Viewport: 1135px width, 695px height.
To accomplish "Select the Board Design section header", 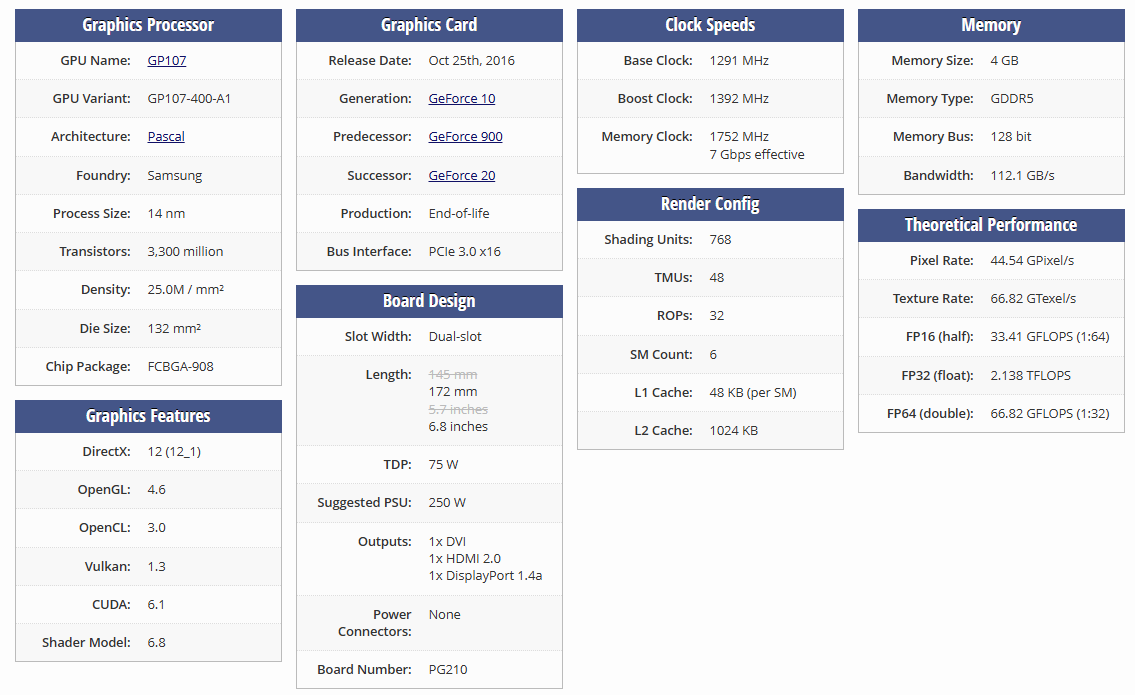I will pos(429,301).
